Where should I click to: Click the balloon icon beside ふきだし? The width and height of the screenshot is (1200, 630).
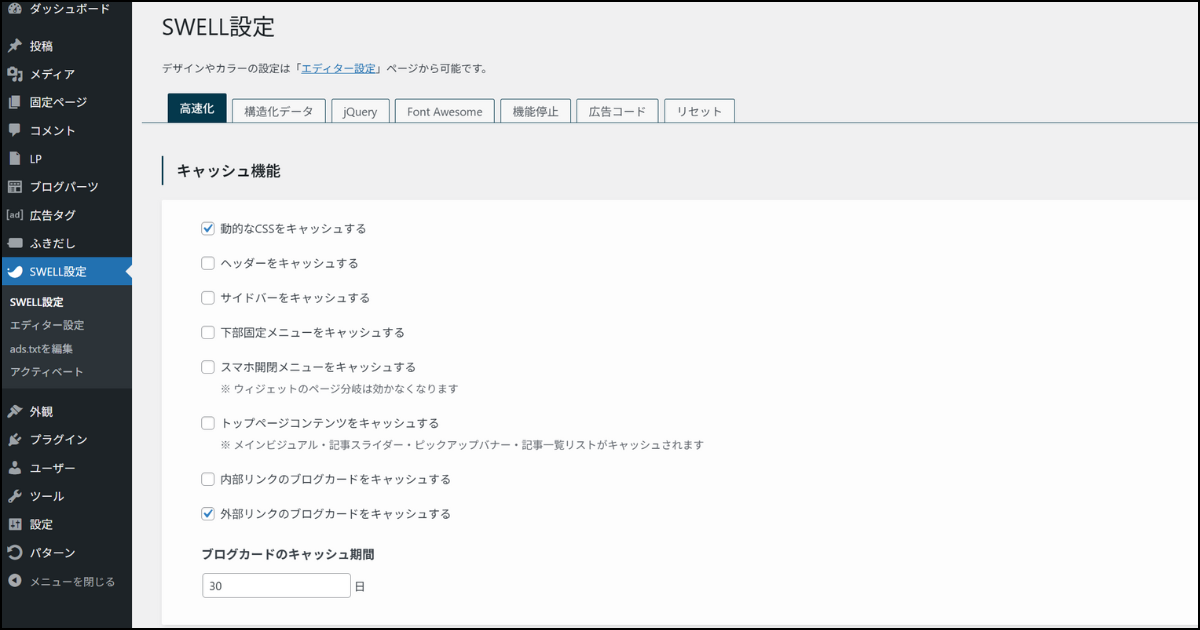click(x=15, y=243)
